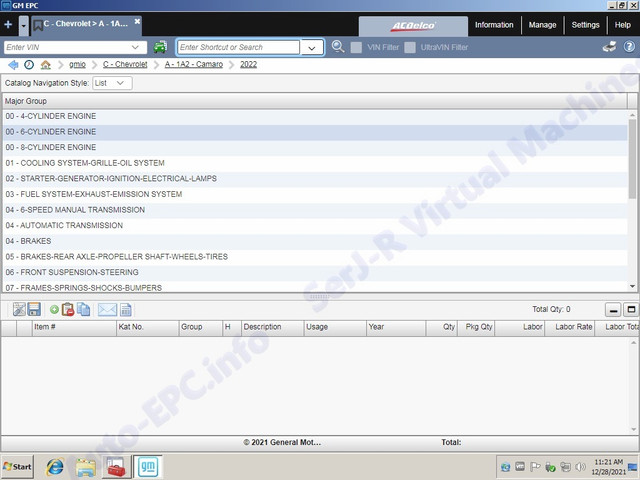This screenshot has height=480, width=640.
Task: Open the Settings menu
Action: tap(585, 25)
